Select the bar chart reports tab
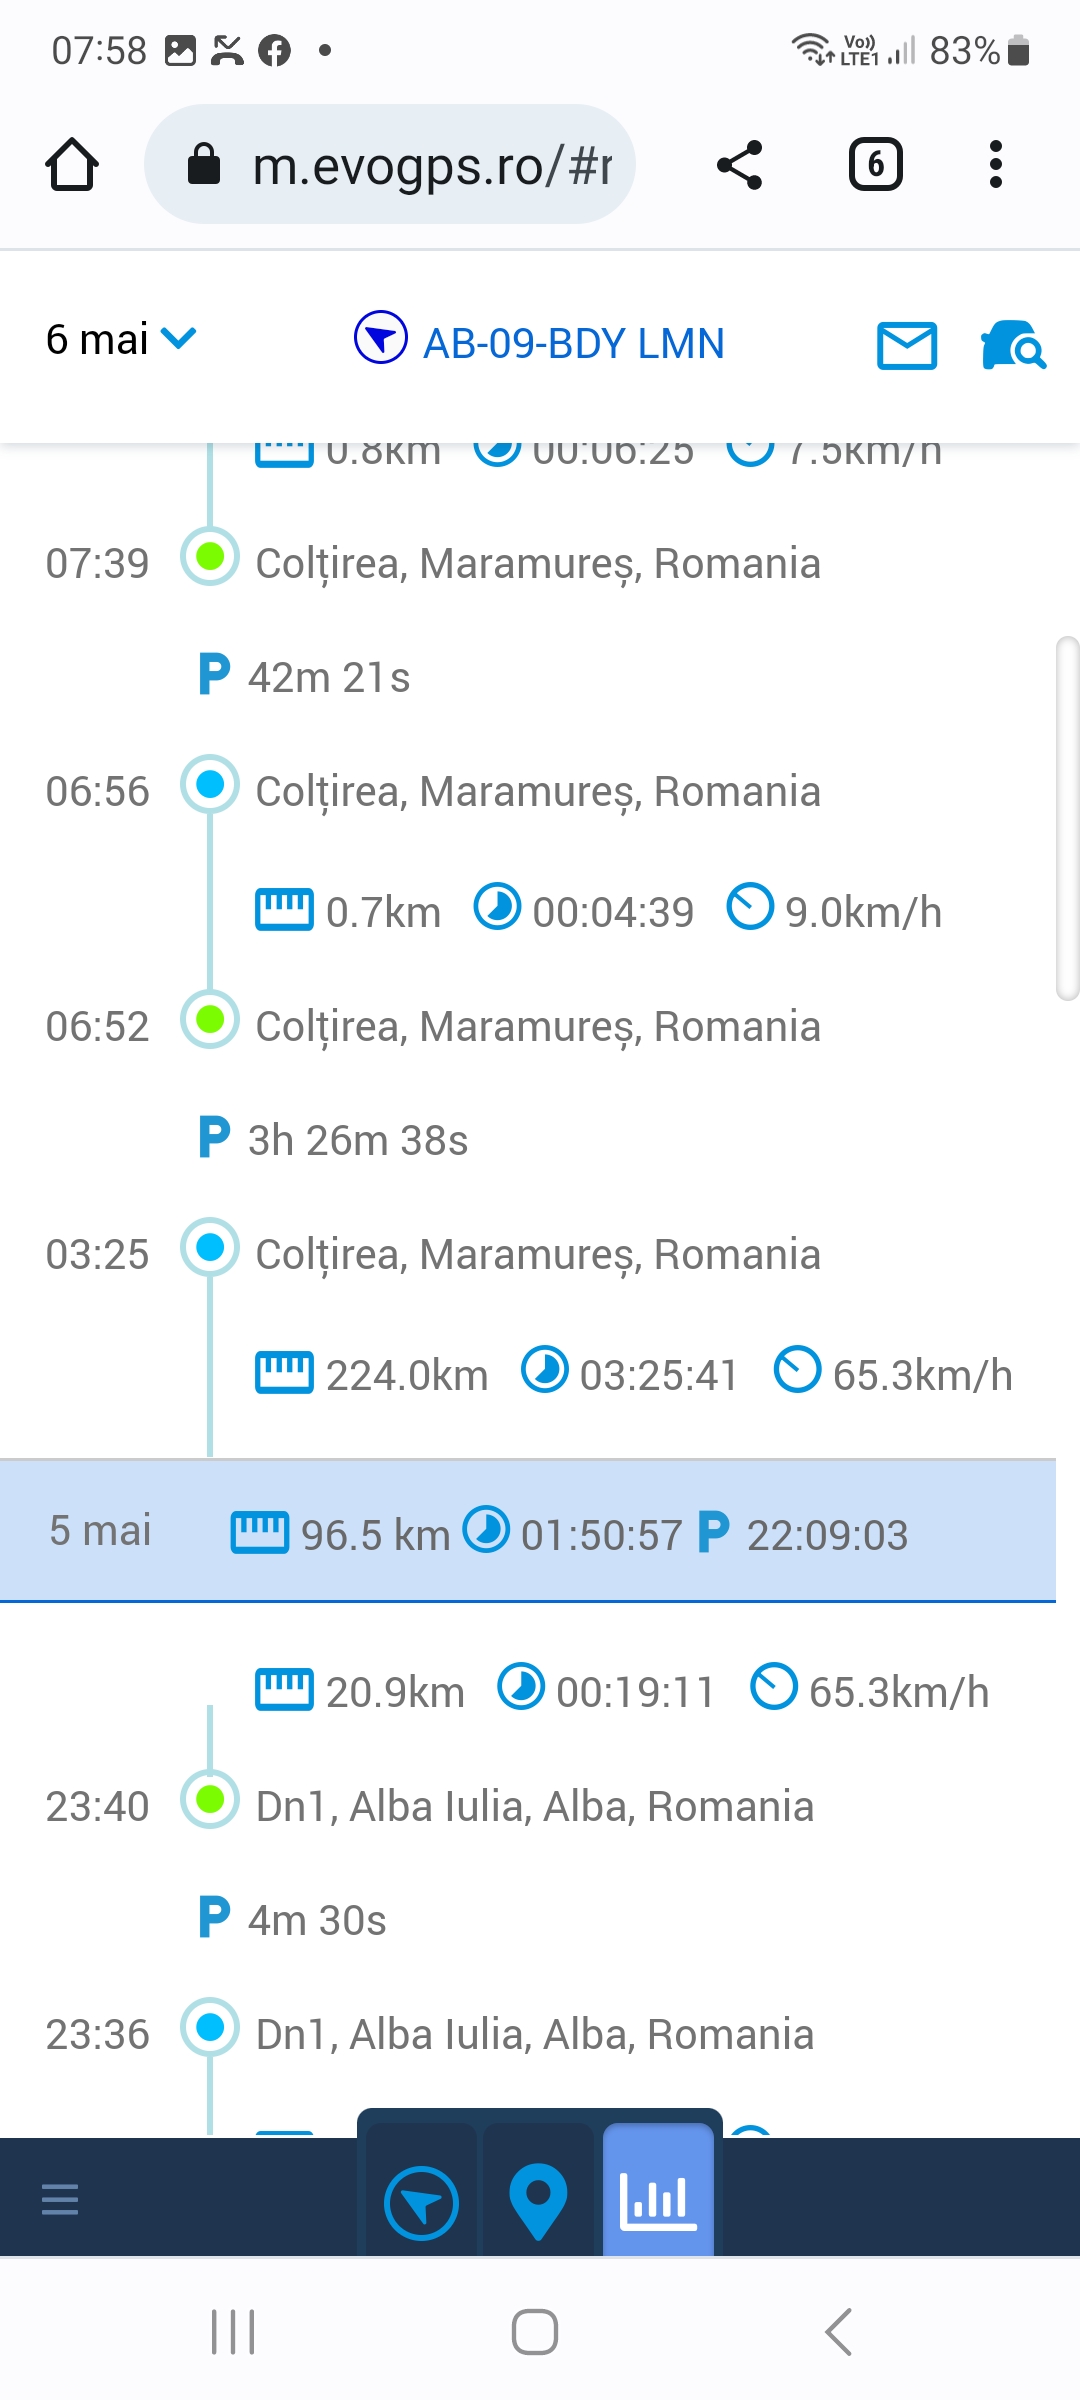Screen dimensions: 1080x2400 coord(658,2199)
